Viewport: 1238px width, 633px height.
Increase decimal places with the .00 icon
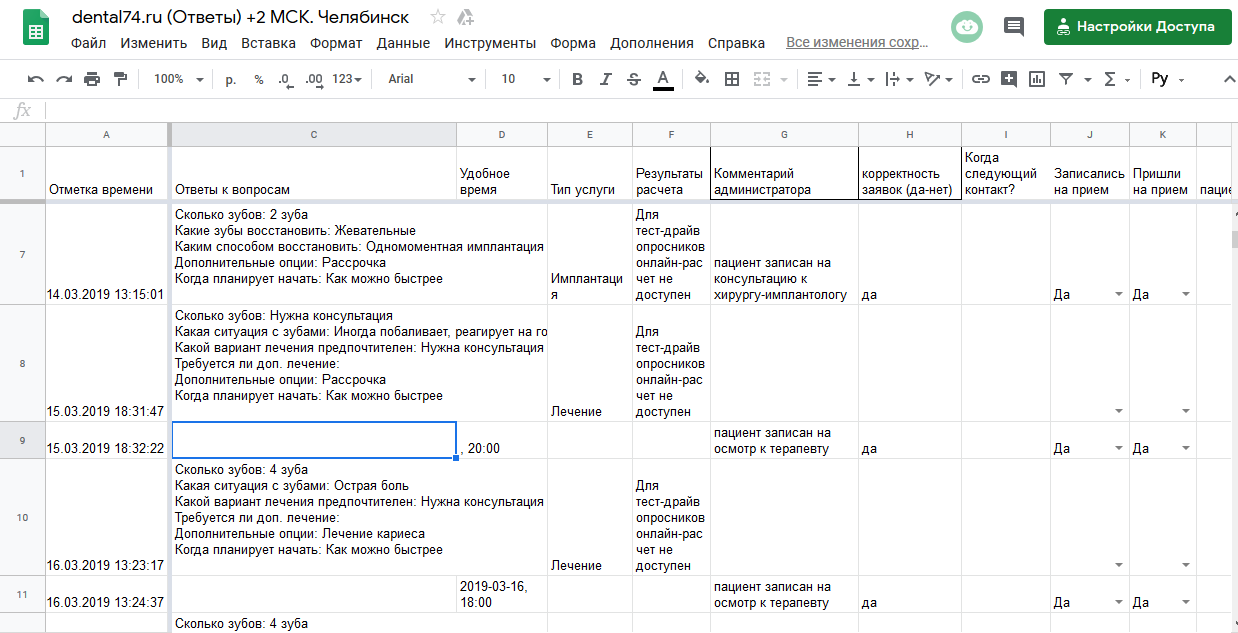(313, 79)
